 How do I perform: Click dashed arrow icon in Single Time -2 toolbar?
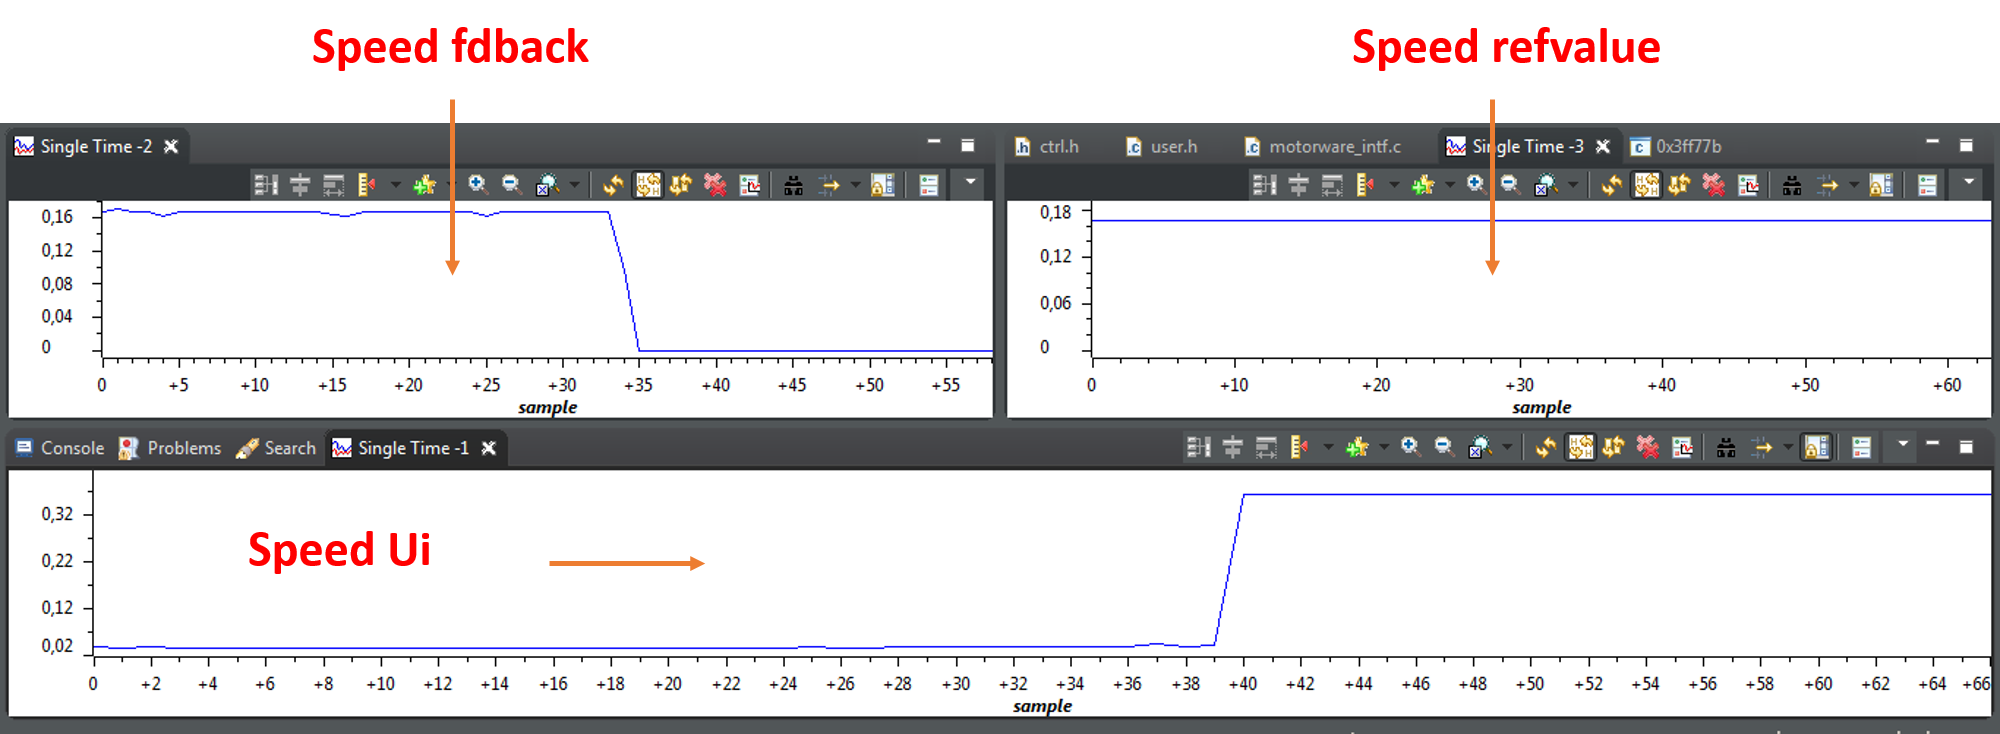(x=829, y=185)
